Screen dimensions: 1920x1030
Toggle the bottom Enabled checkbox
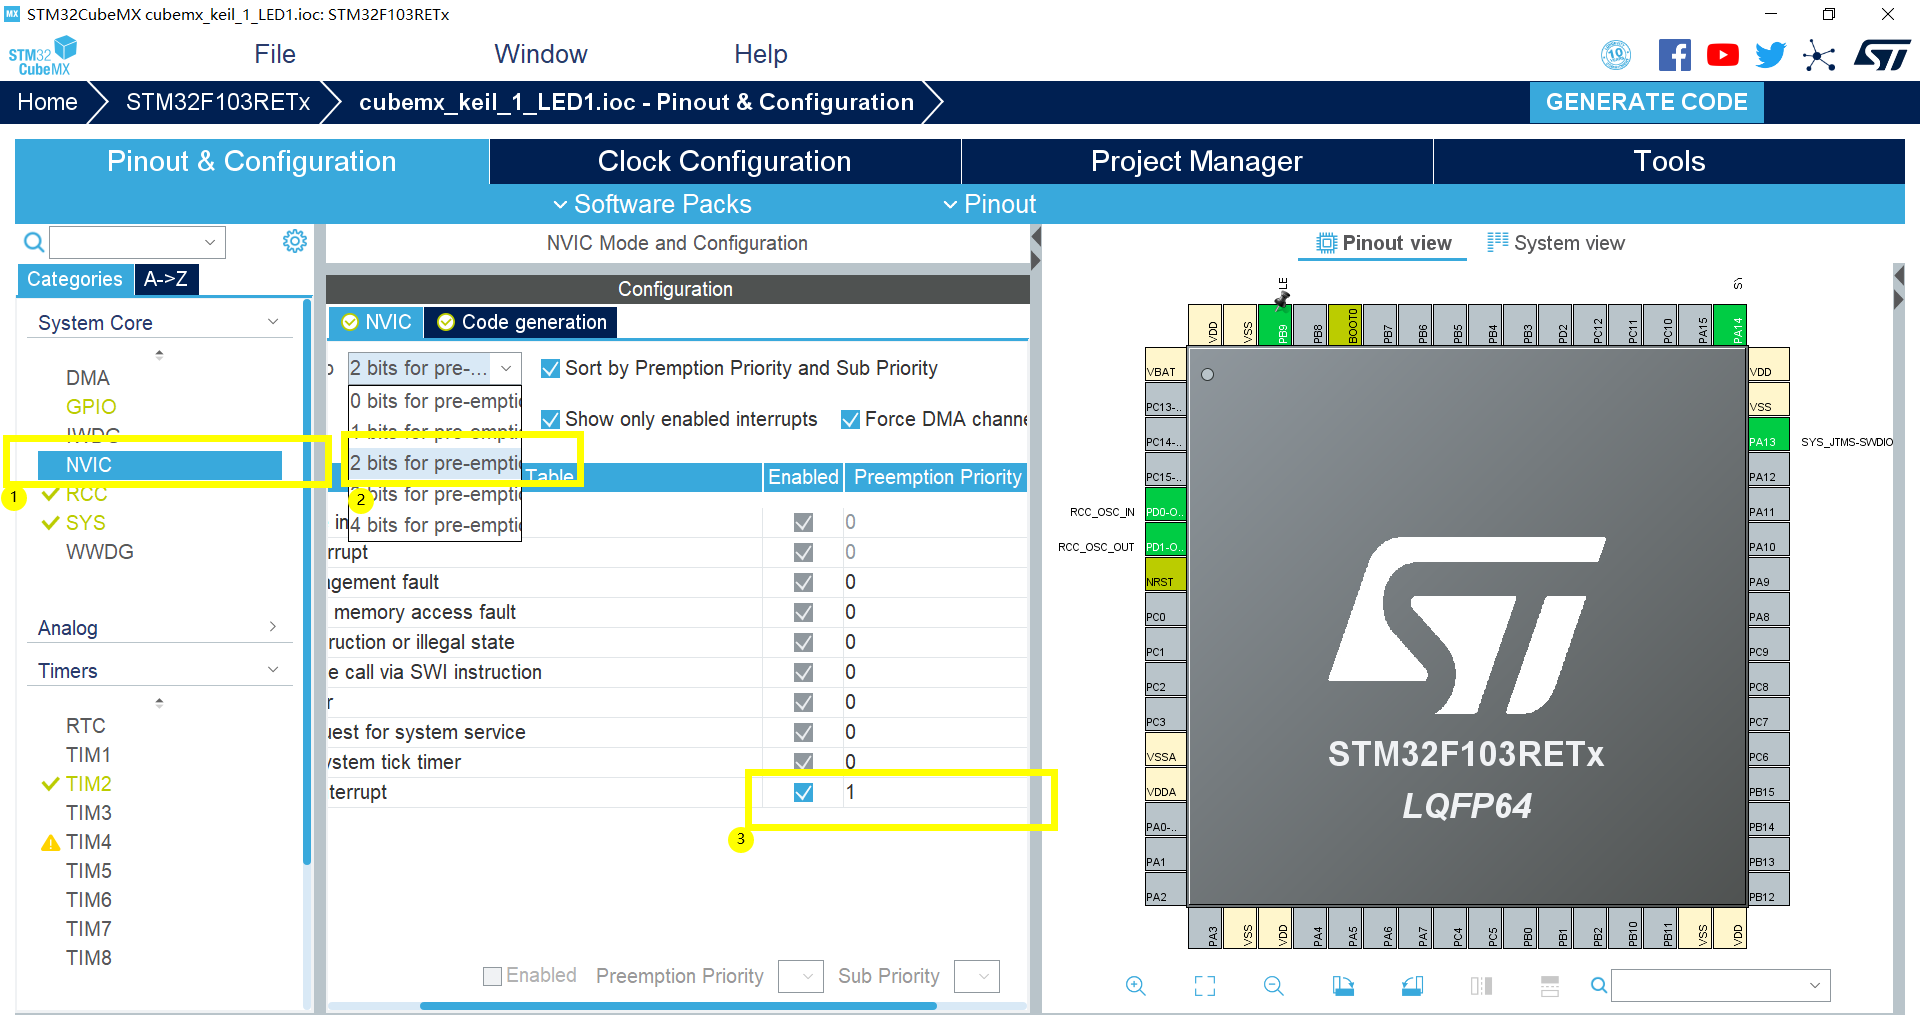tap(492, 976)
